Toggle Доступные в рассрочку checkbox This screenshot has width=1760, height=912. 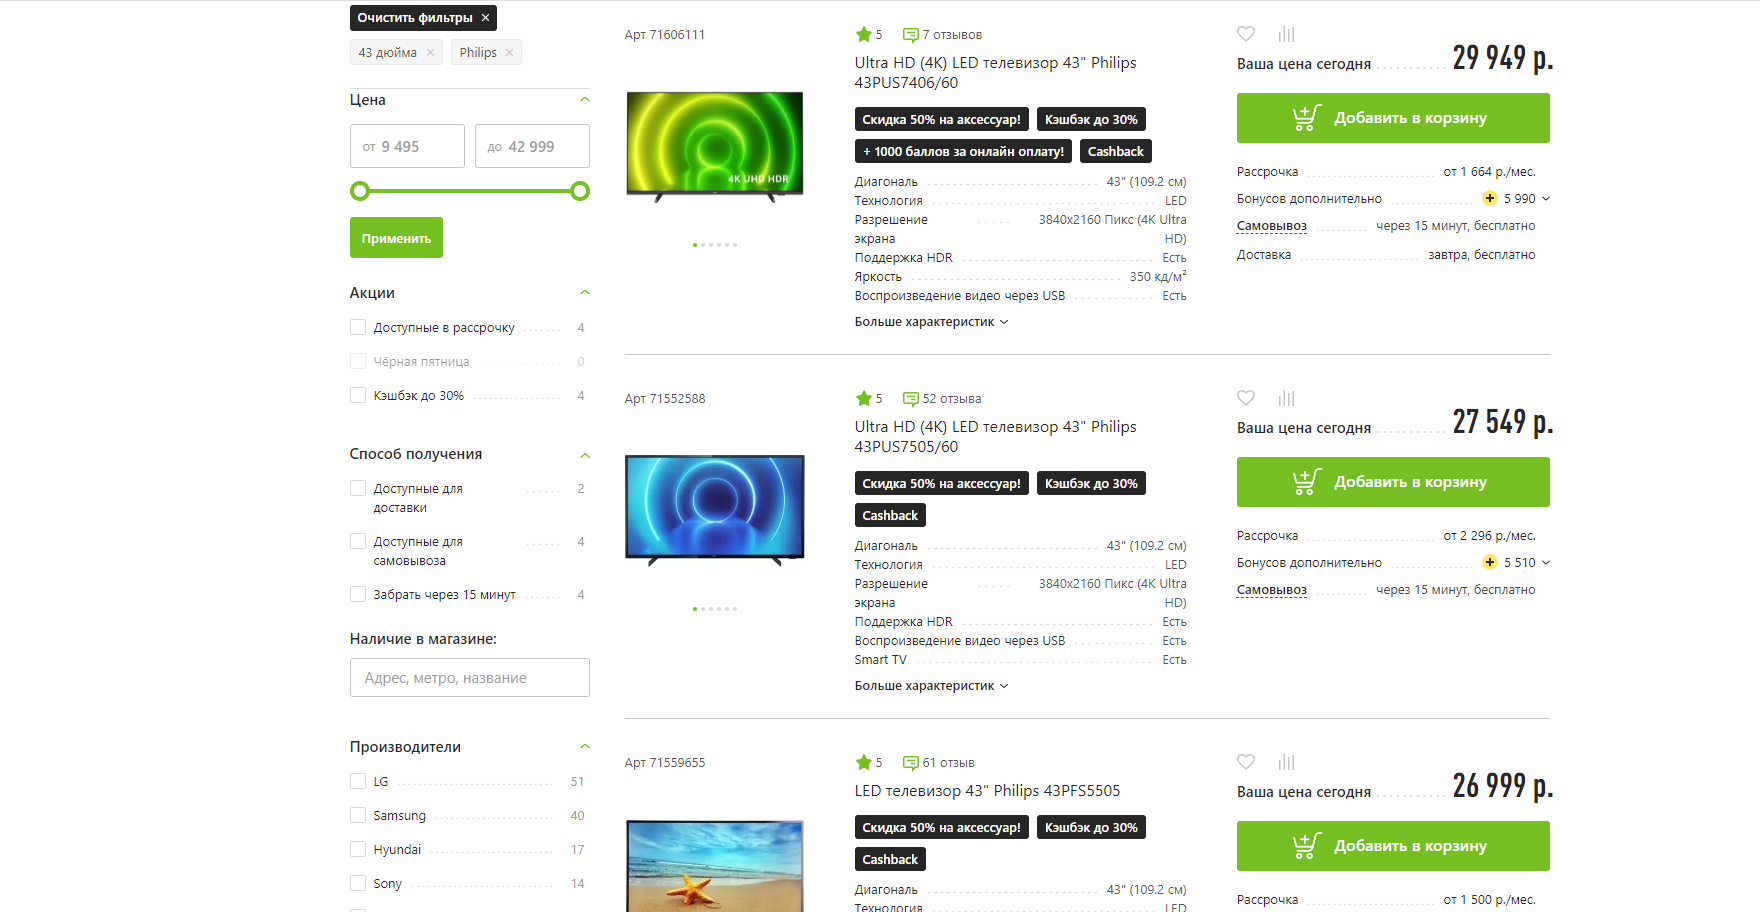coord(358,327)
